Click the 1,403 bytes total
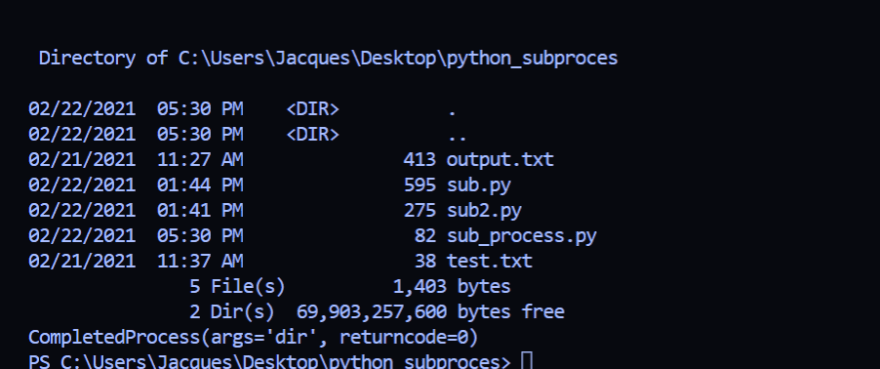880x369 pixels. (452, 287)
